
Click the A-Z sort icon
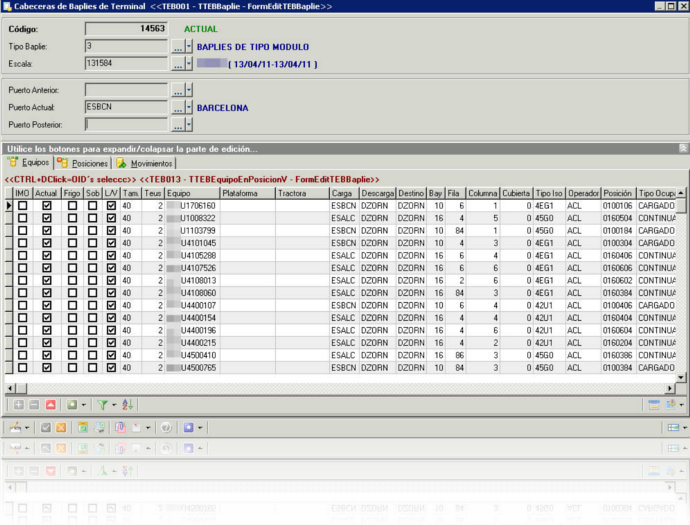[x=127, y=405]
